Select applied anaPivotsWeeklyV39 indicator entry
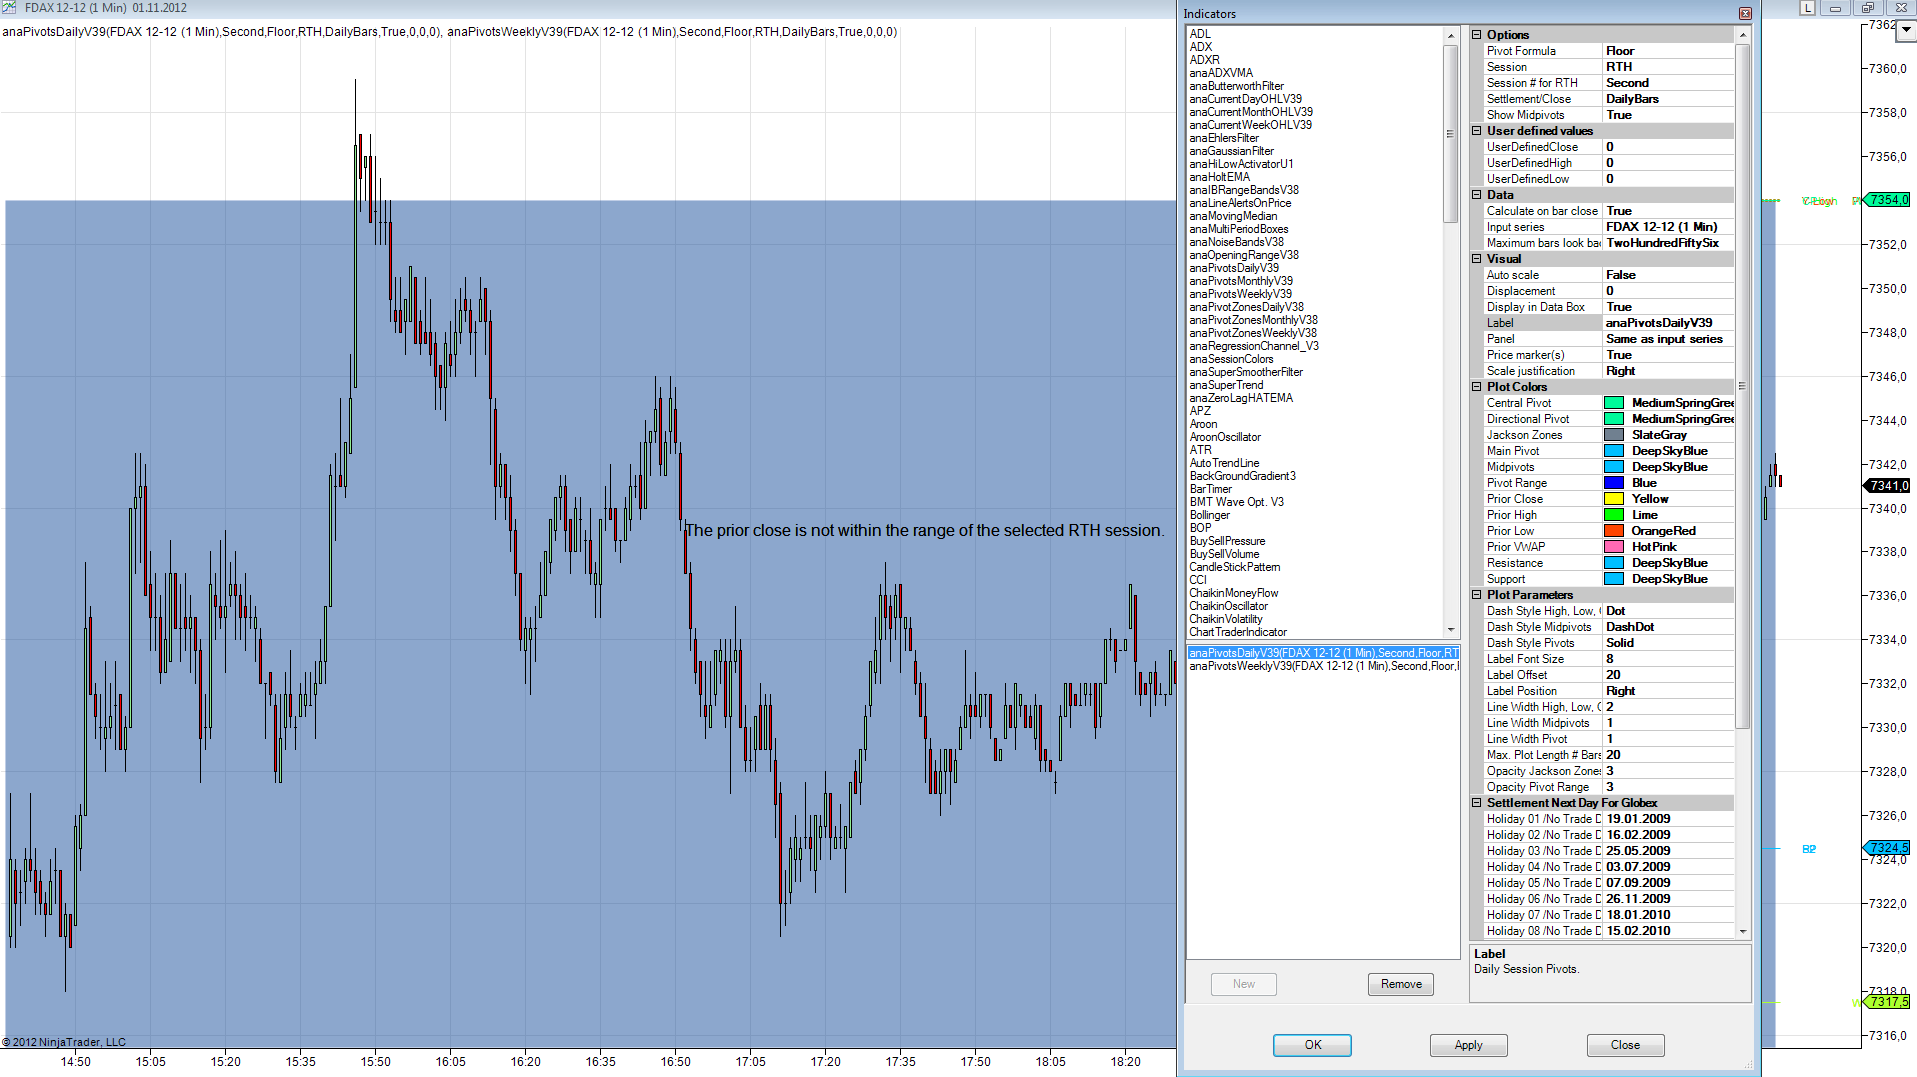The width and height of the screenshot is (1917, 1077). [1323, 666]
